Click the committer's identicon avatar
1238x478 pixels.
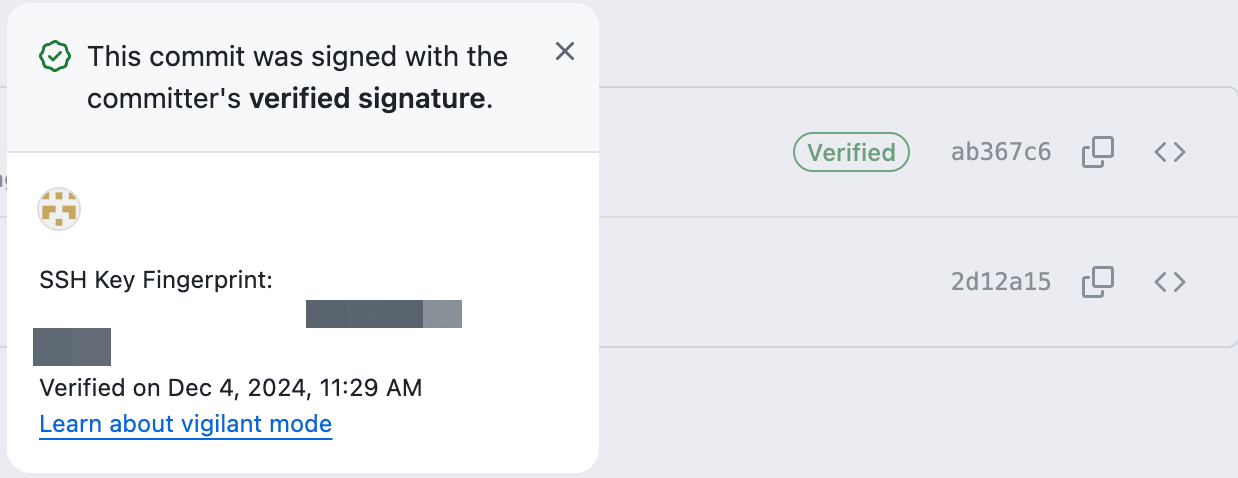tap(59, 209)
